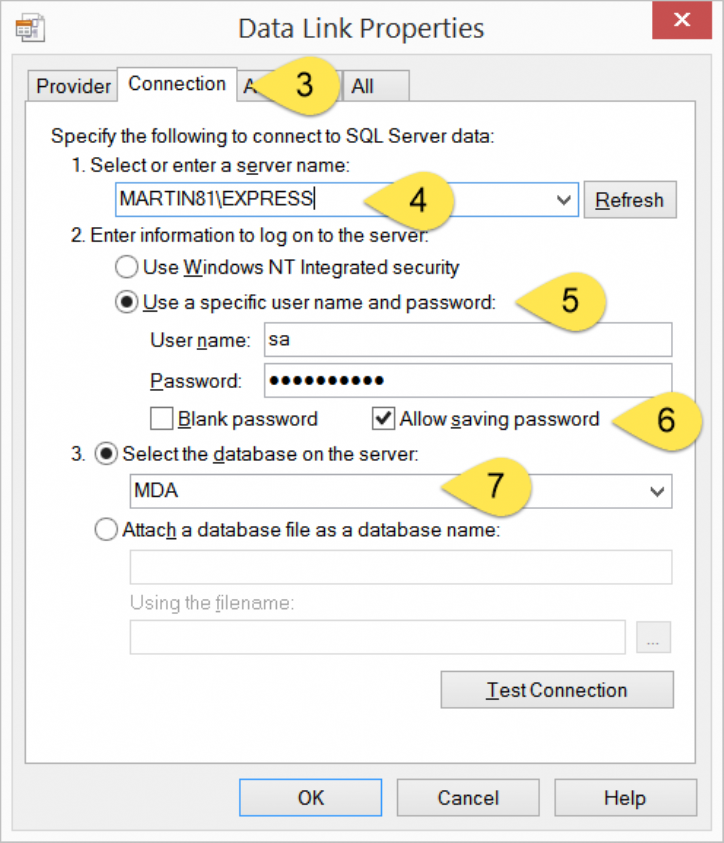Select Use a specific user name and password

[127, 302]
